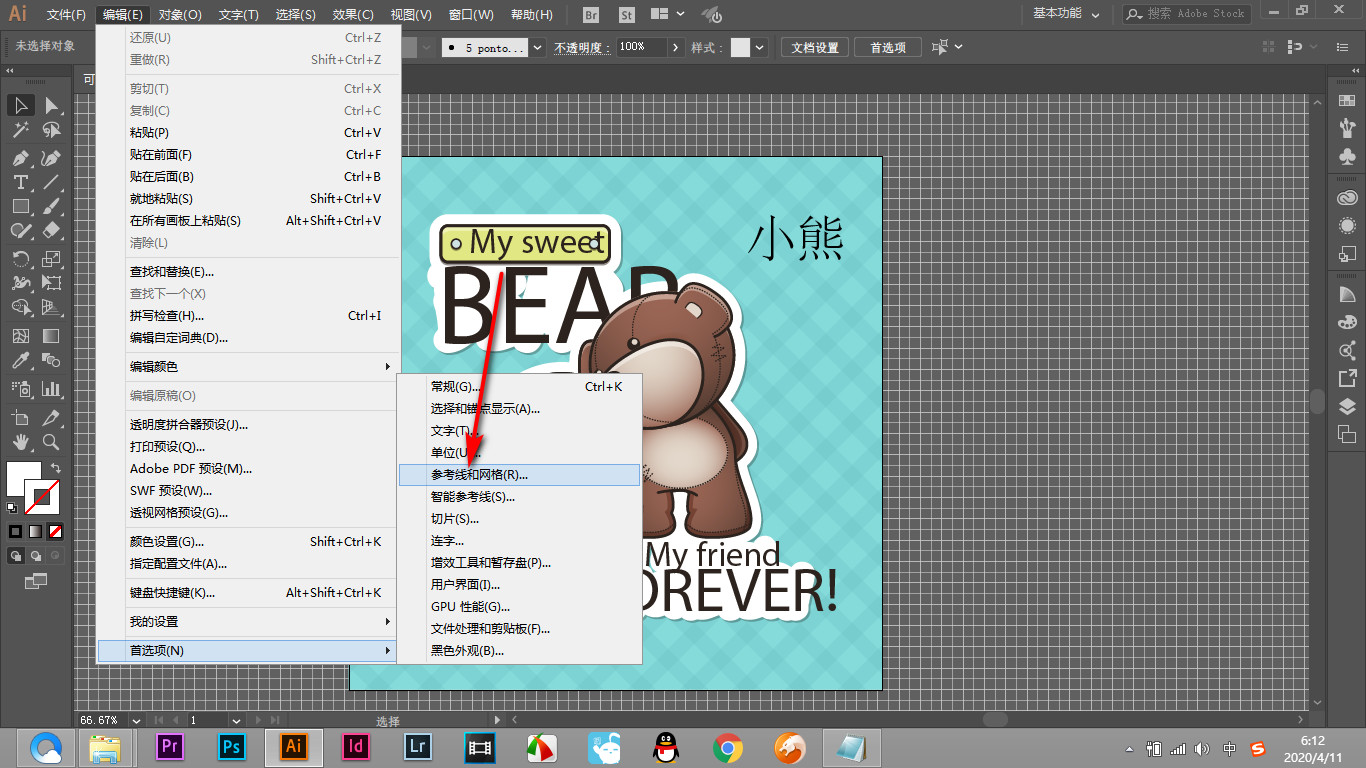Switch to Color fill mode button
1366x768 pixels.
16,531
